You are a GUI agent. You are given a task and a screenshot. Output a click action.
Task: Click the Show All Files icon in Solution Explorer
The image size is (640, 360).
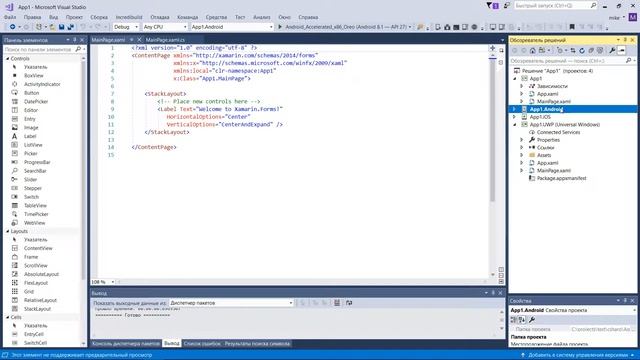click(600, 51)
